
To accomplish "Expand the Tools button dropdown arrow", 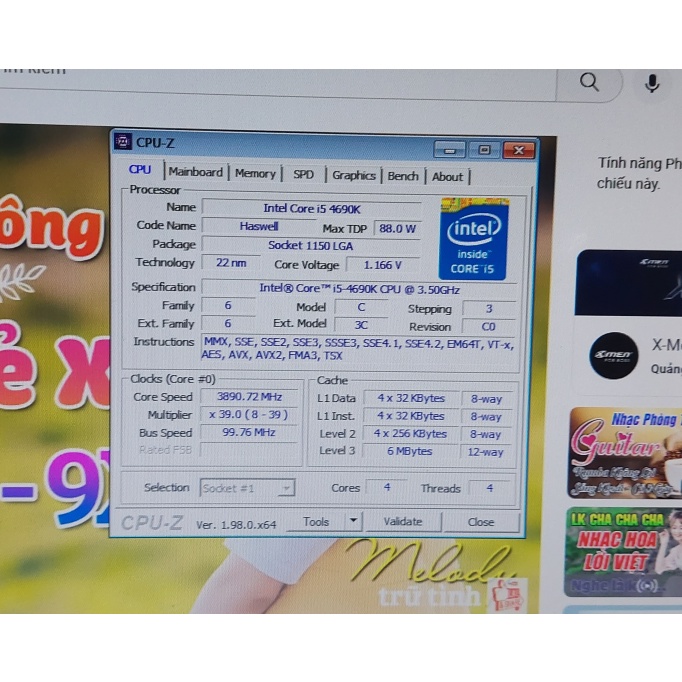I will pos(352,521).
